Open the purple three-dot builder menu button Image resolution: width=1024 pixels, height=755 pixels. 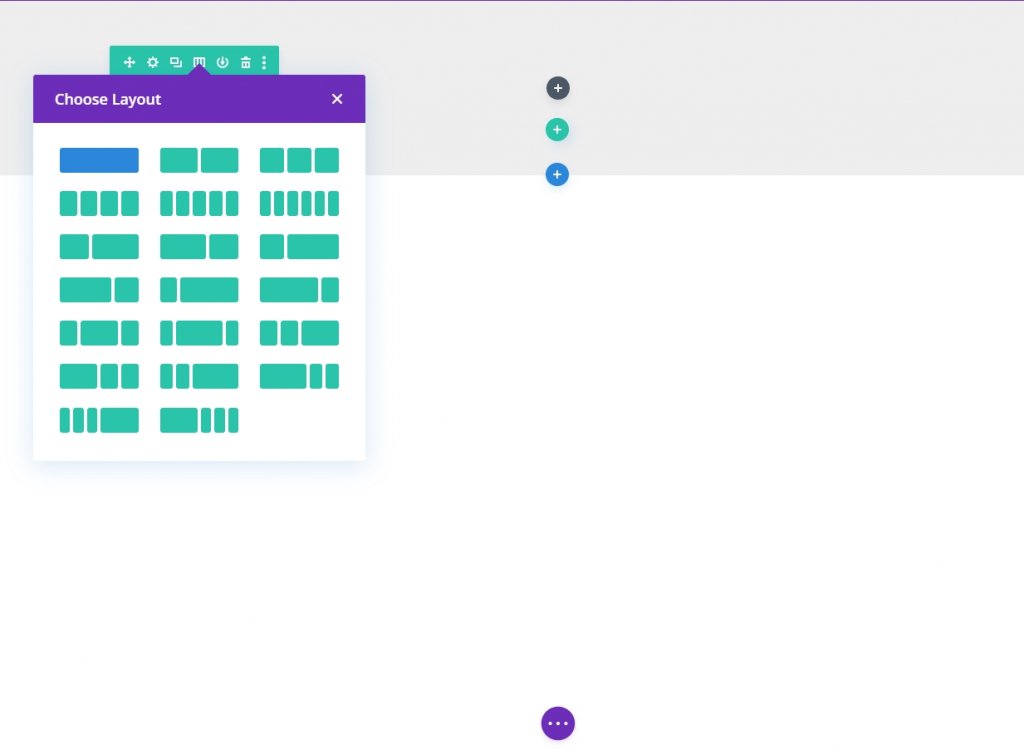pos(558,724)
